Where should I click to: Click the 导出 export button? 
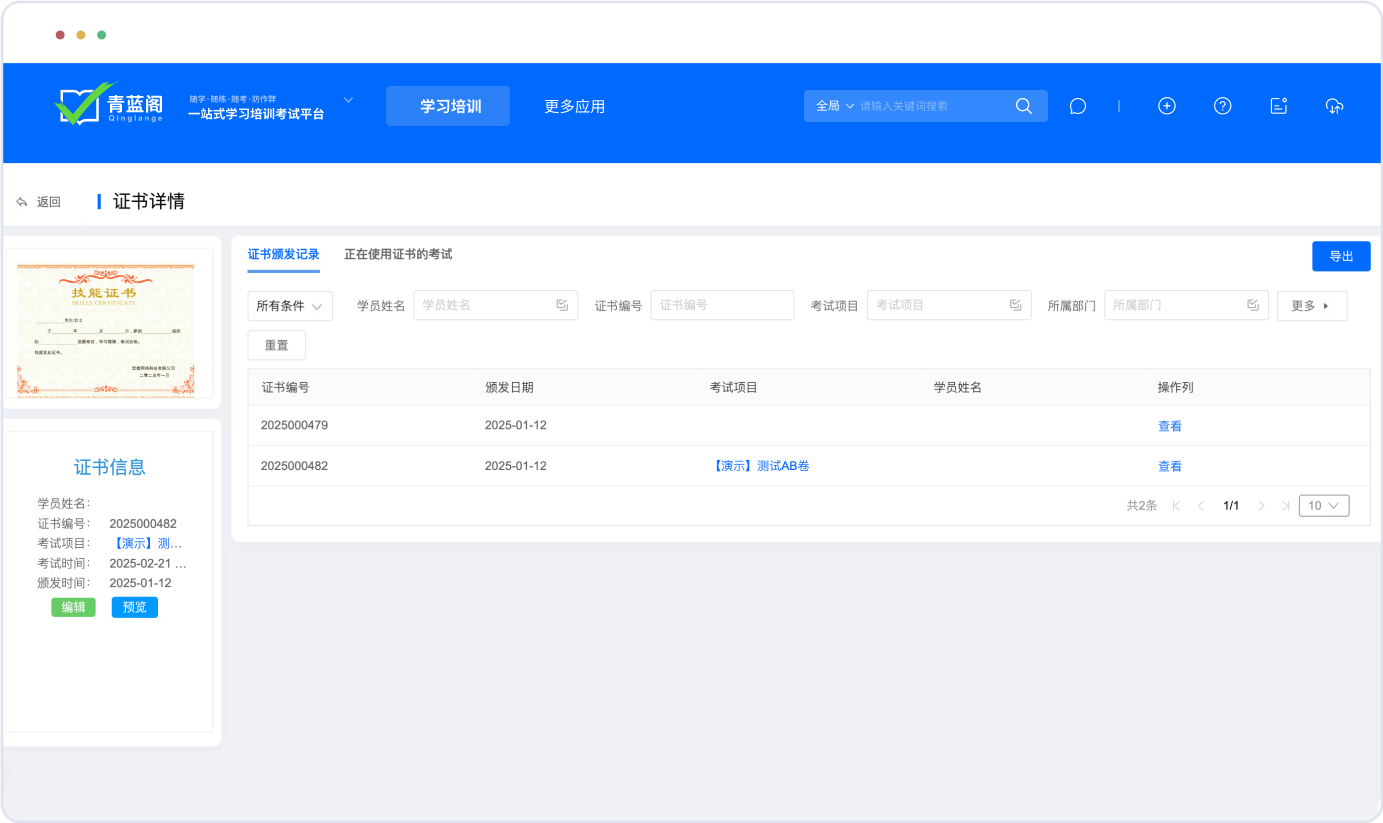(x=1340, y=257)
